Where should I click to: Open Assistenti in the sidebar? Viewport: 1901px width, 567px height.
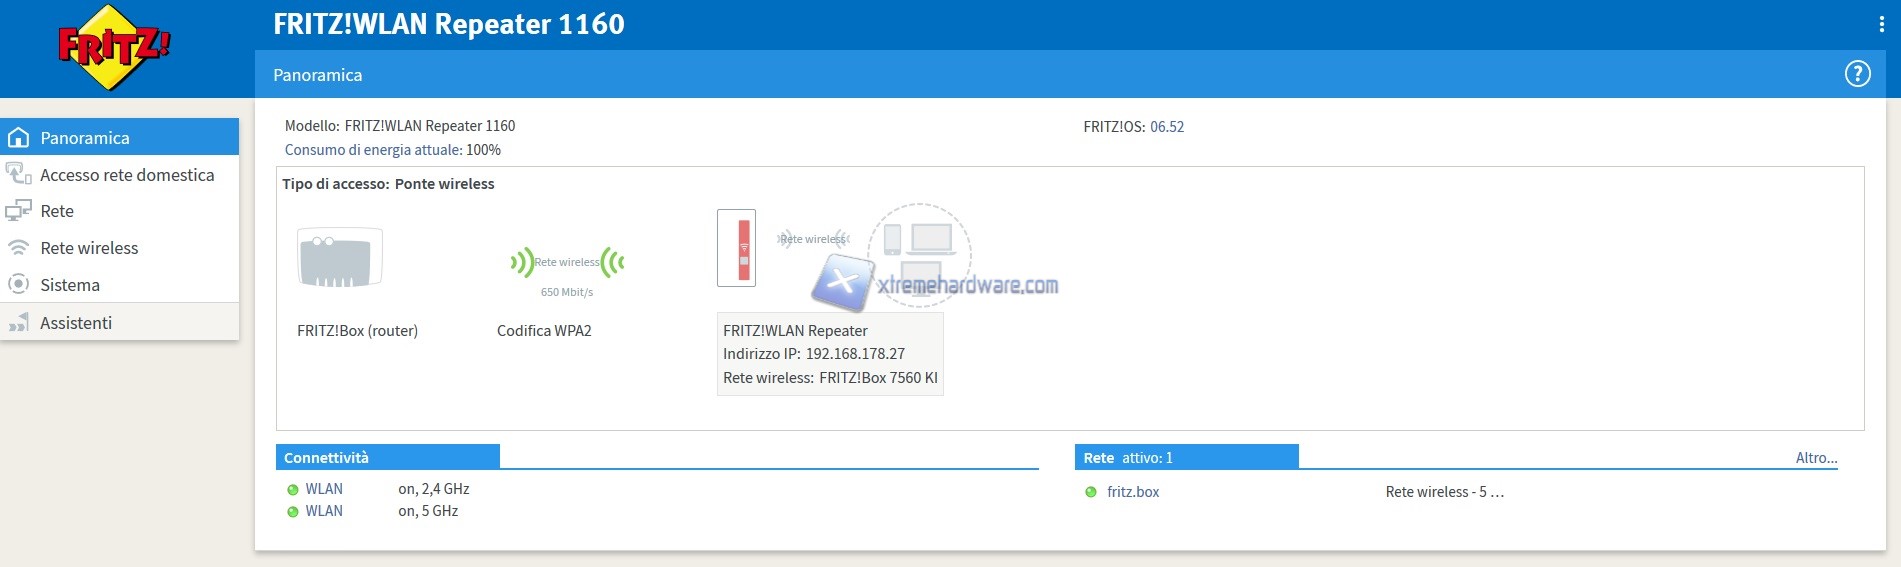pos(76,323)
